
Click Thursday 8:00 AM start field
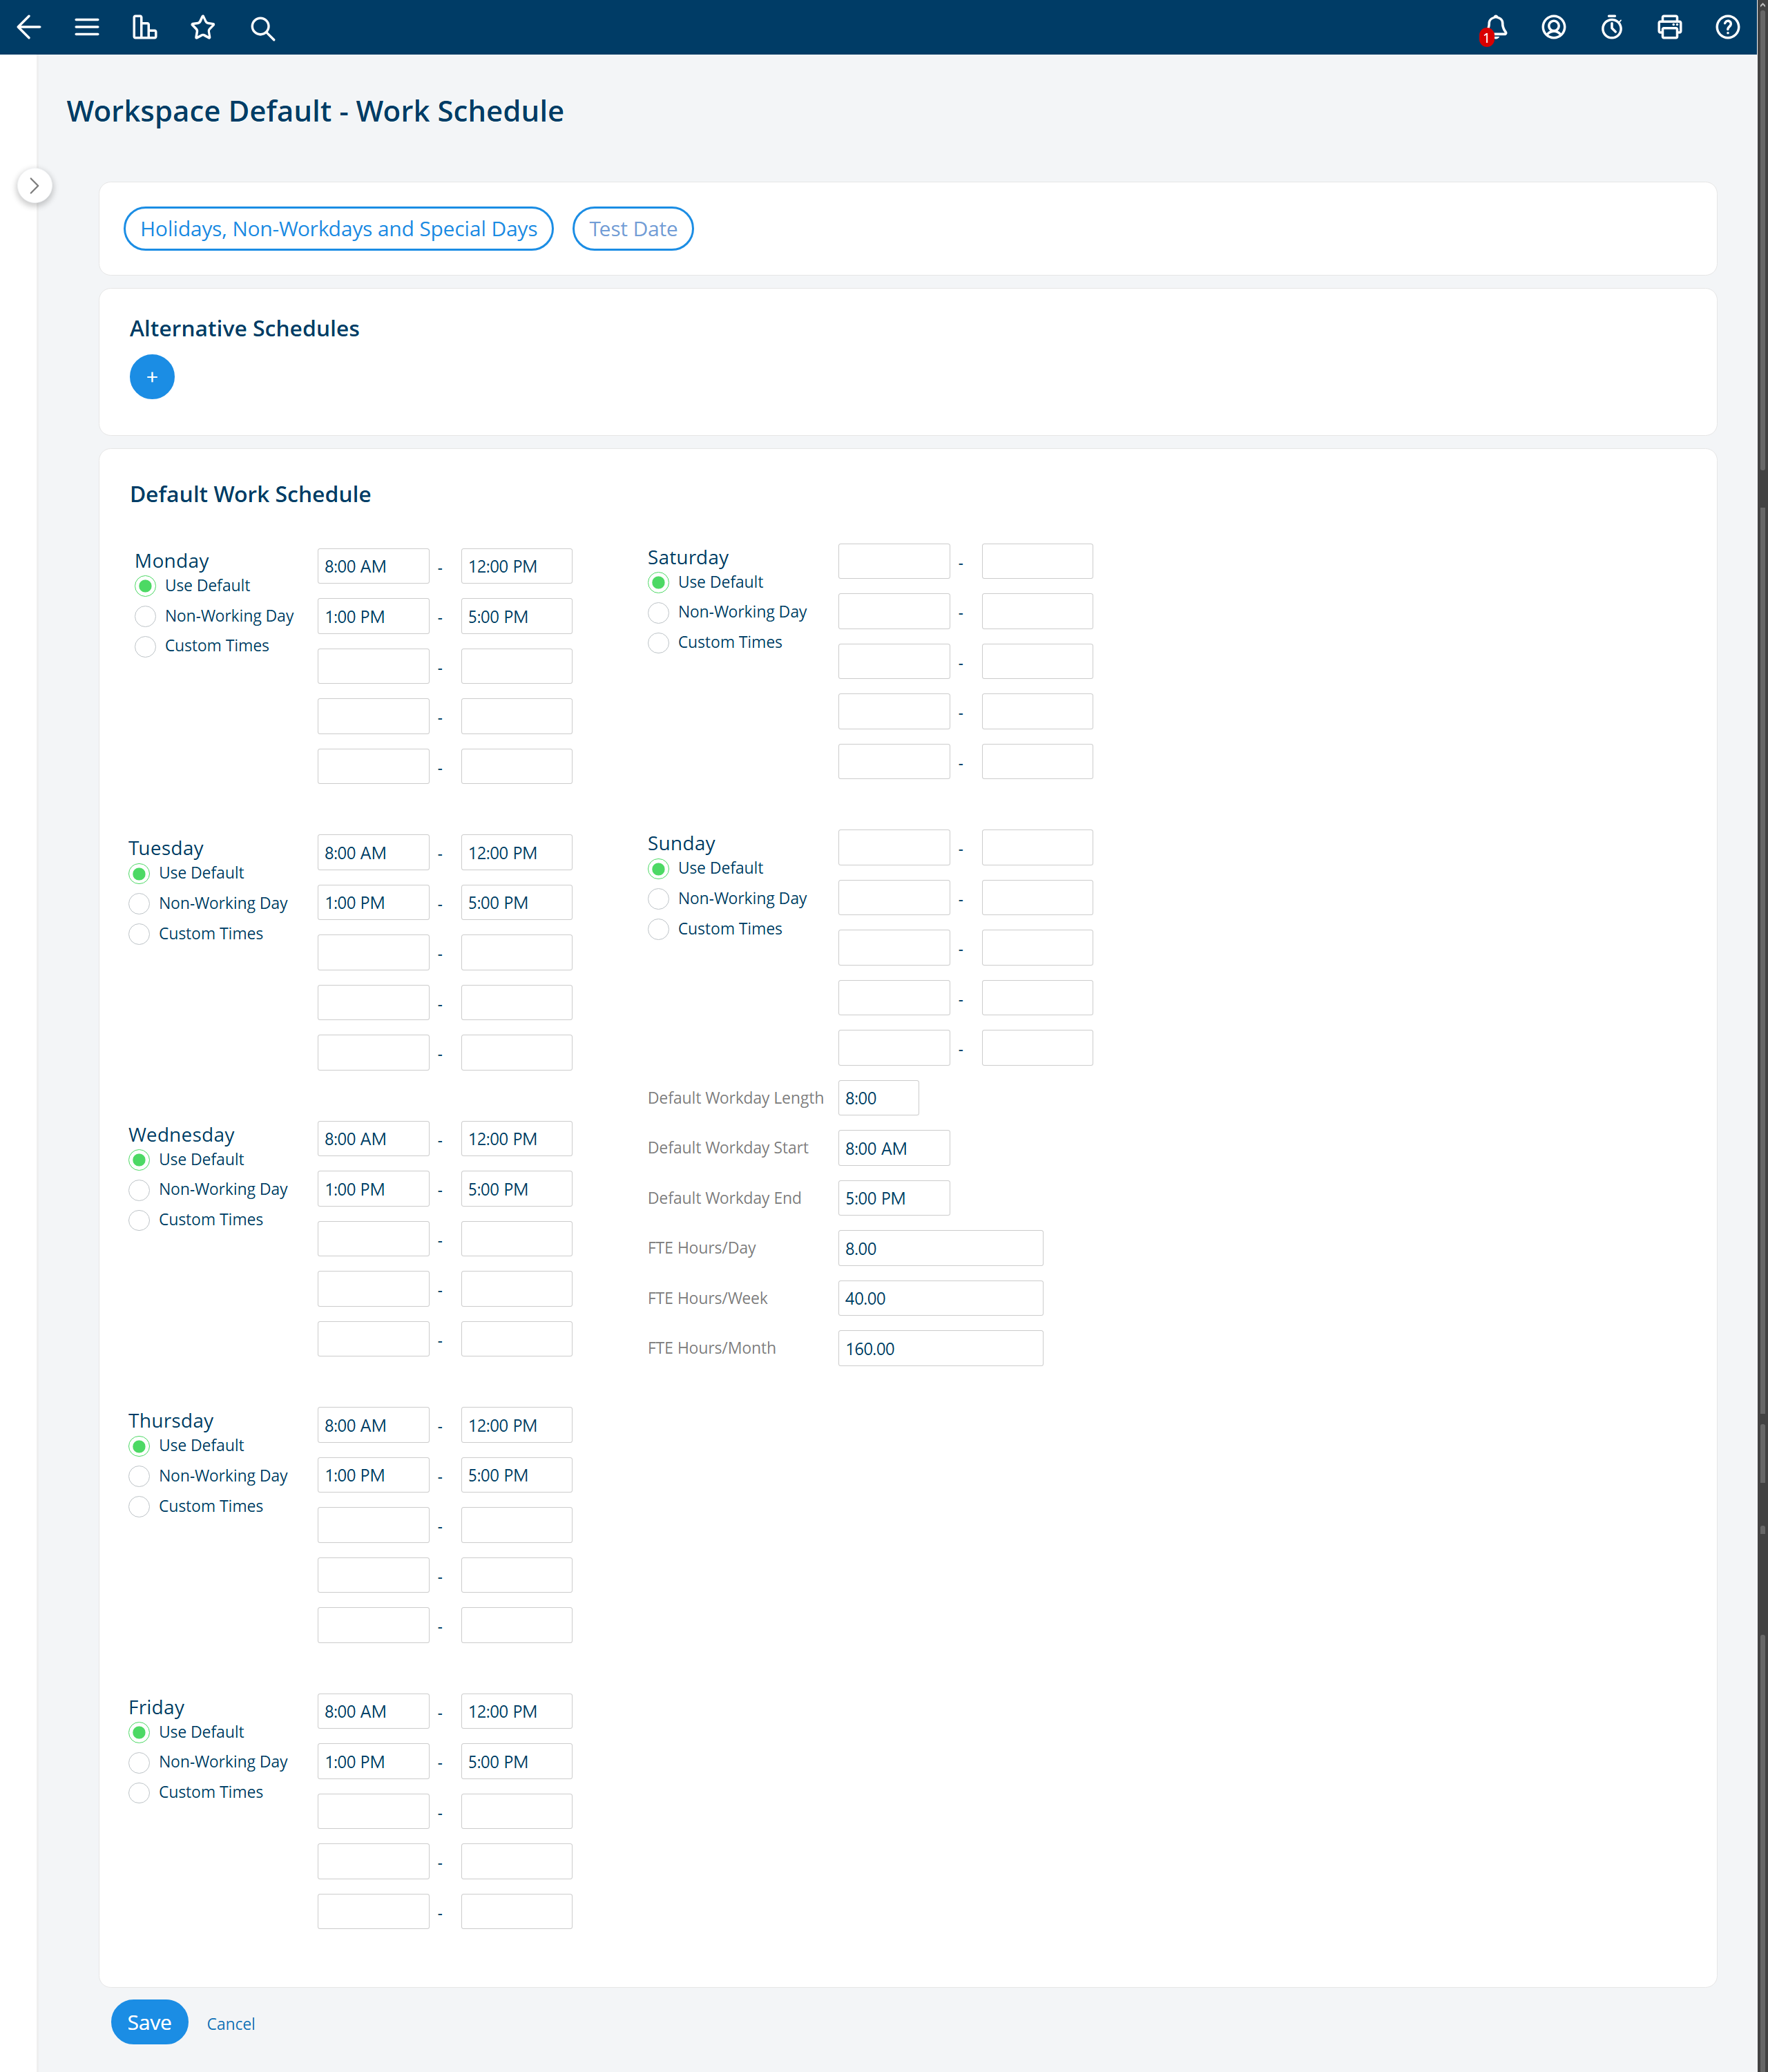point(373,1425)
